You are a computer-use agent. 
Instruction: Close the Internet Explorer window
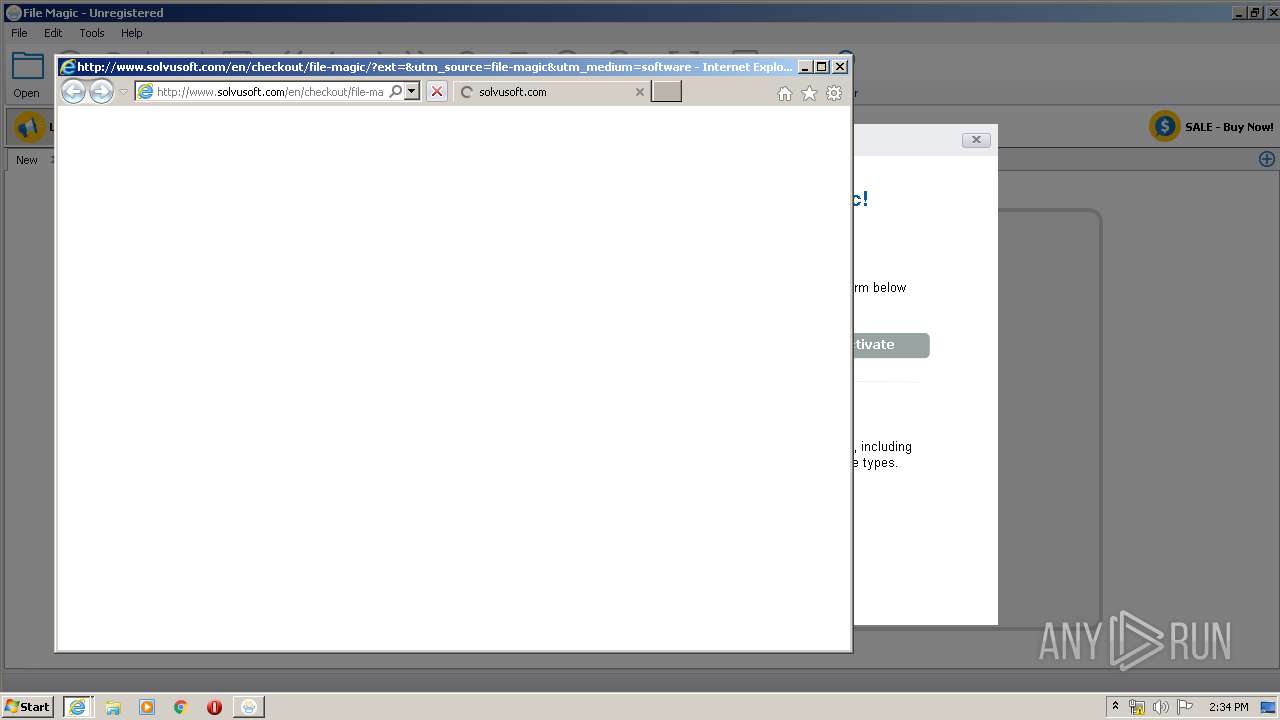click(x=840, y=67)
